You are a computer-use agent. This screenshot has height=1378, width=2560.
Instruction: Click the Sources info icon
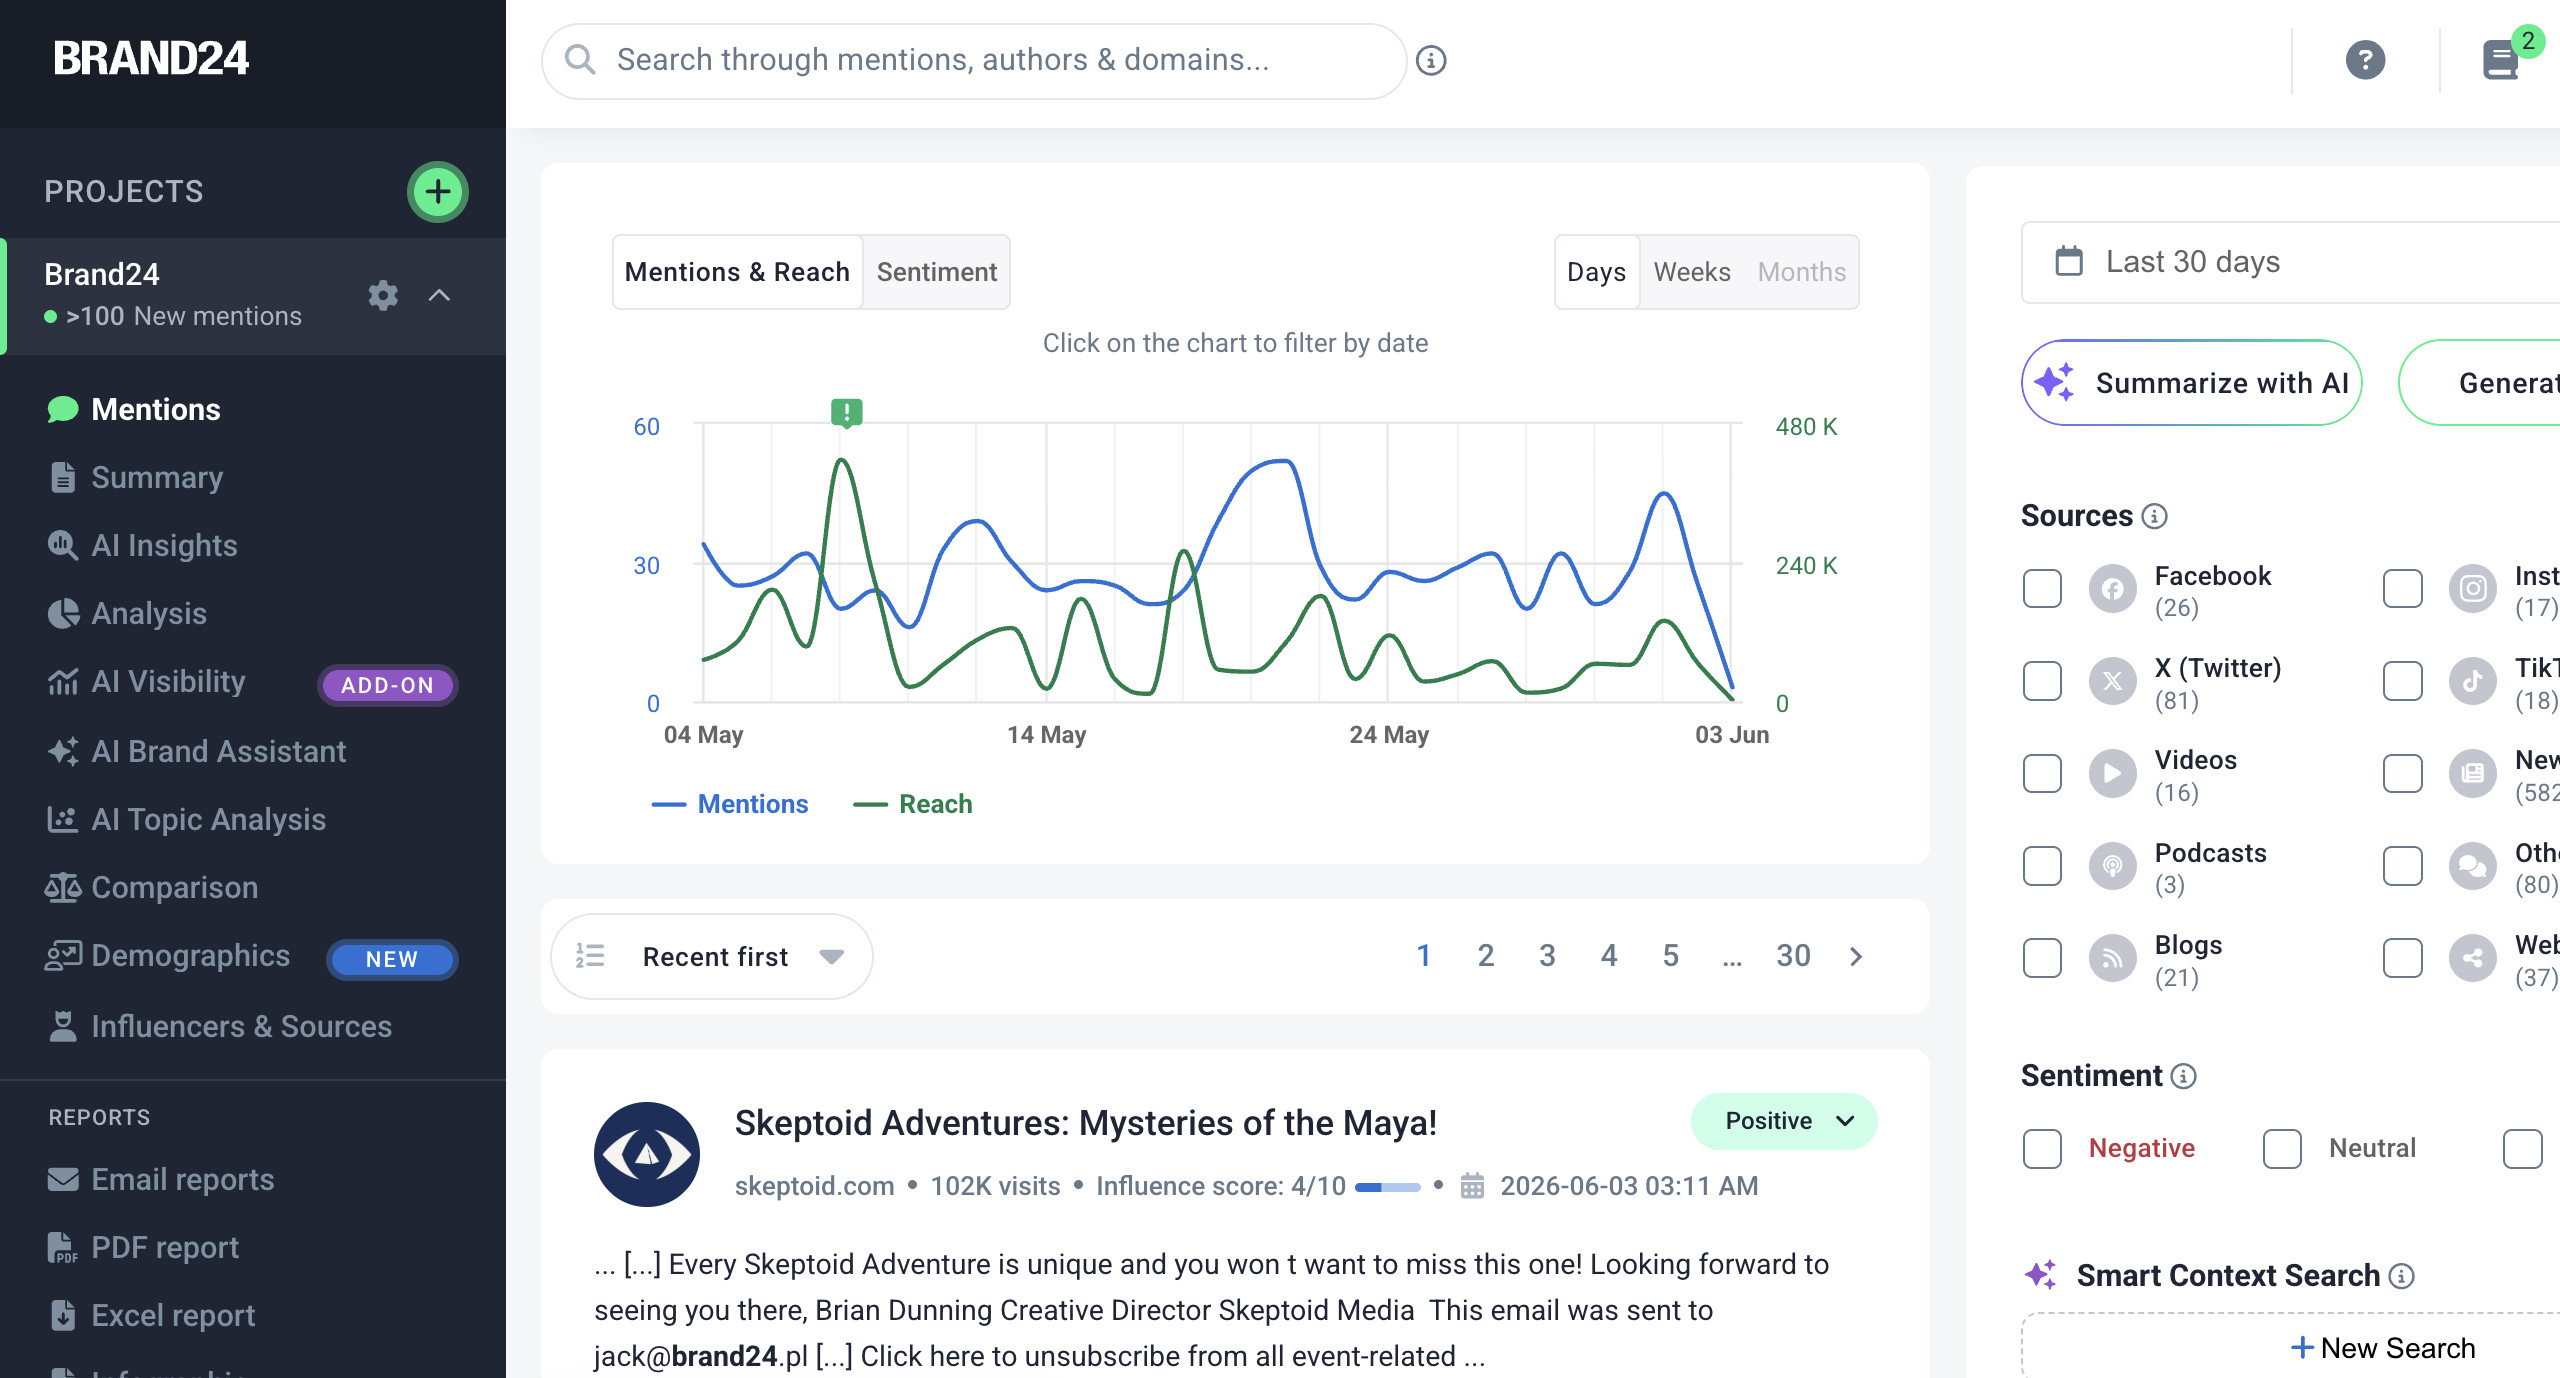click(2155, 516)
